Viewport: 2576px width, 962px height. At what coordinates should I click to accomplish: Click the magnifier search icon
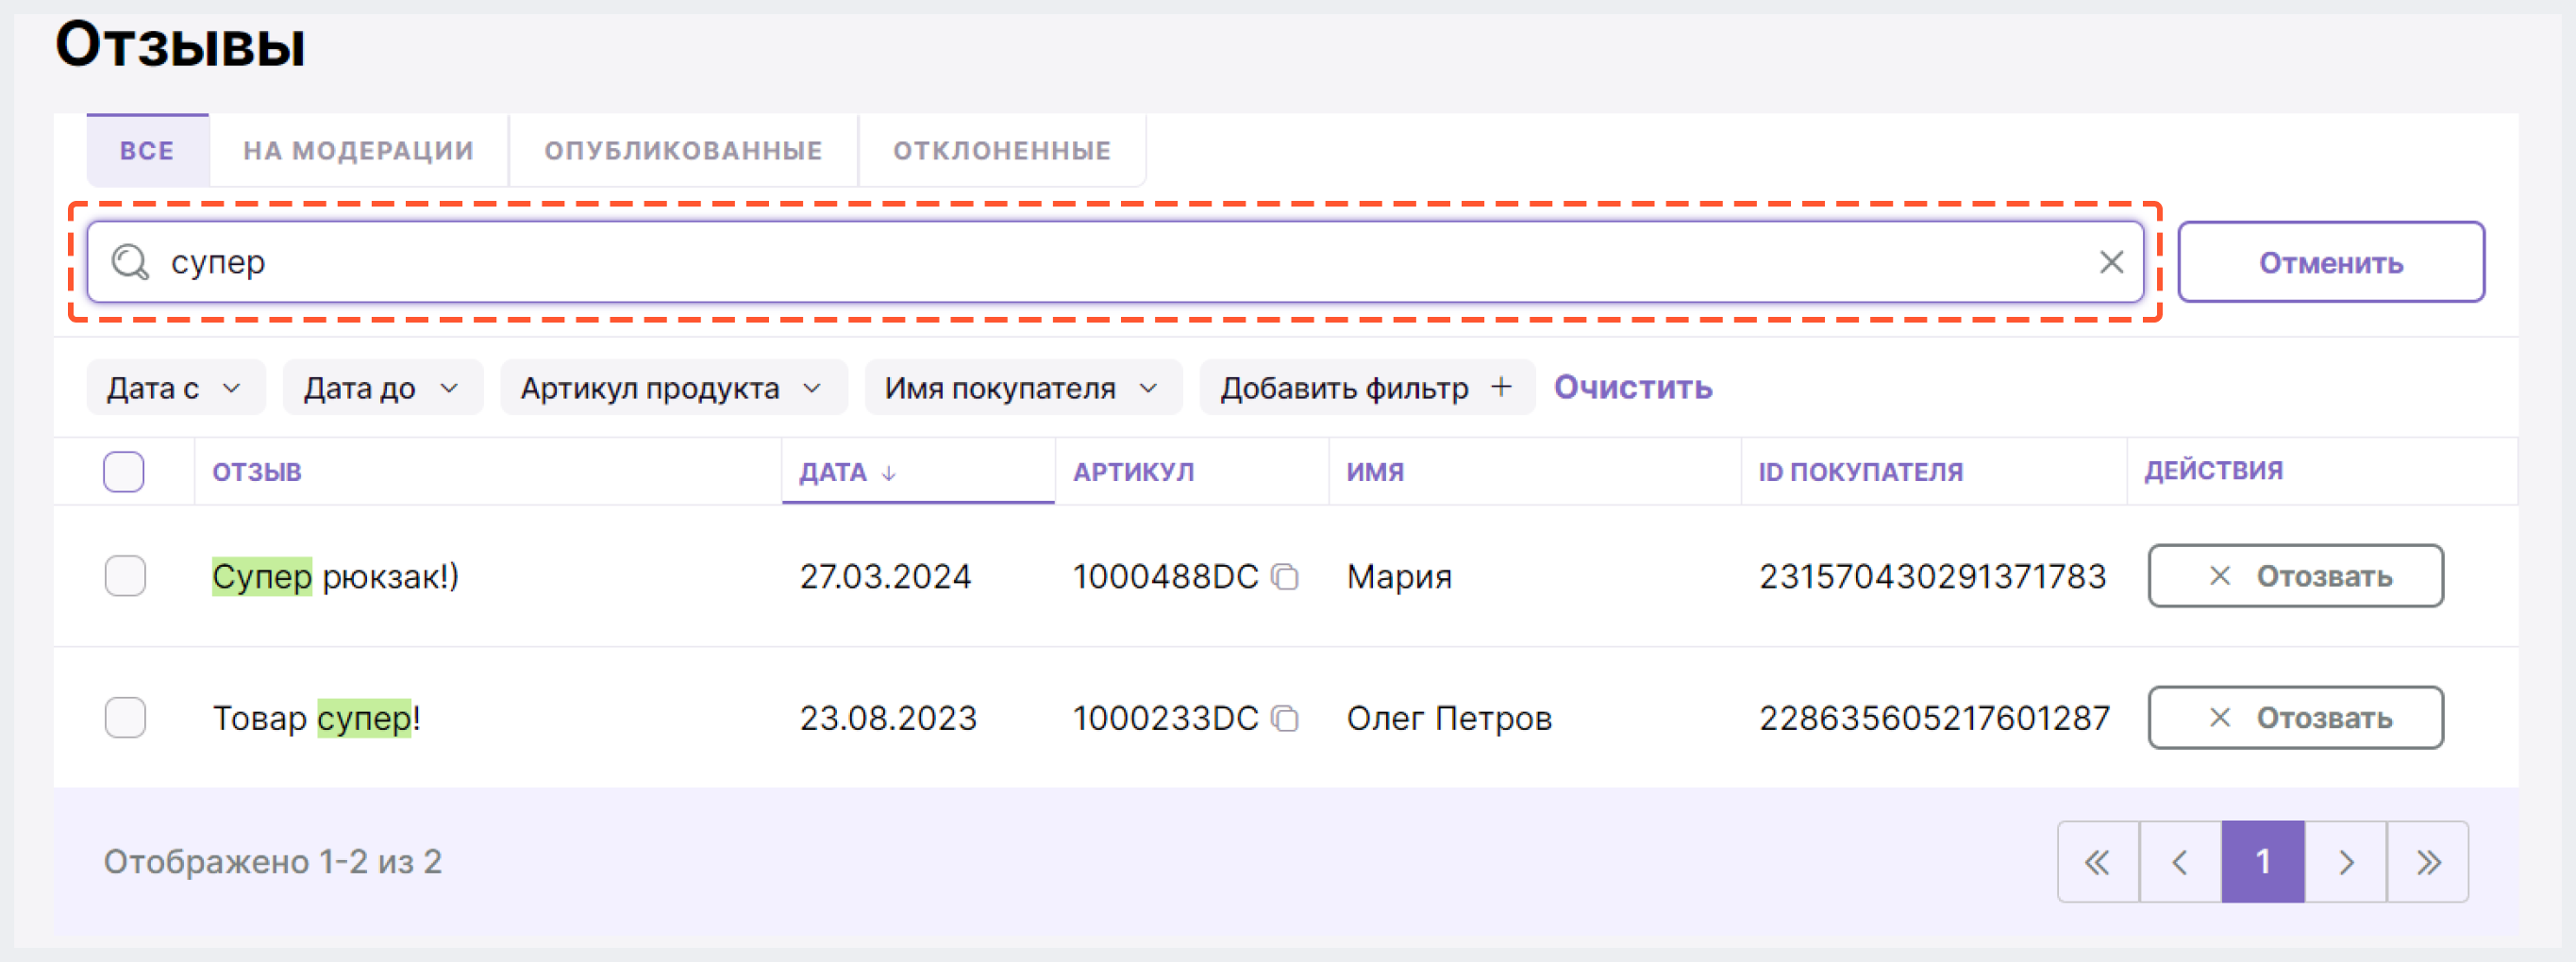click(130, 262)
